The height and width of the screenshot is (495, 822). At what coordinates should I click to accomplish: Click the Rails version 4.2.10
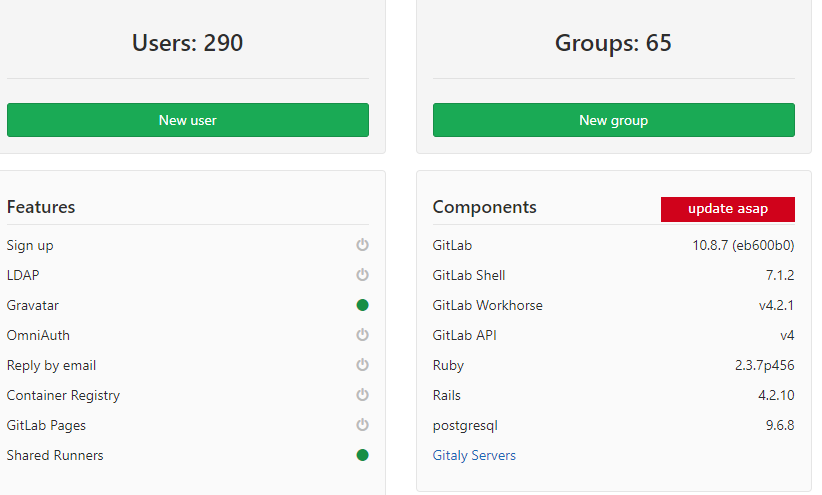776,395
